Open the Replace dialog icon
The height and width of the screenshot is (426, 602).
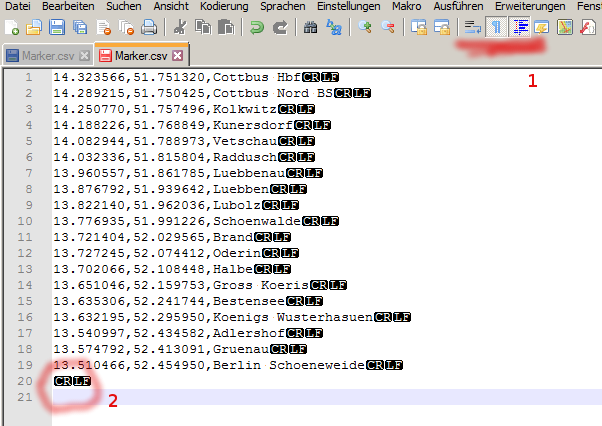click(x=334, y=28)
